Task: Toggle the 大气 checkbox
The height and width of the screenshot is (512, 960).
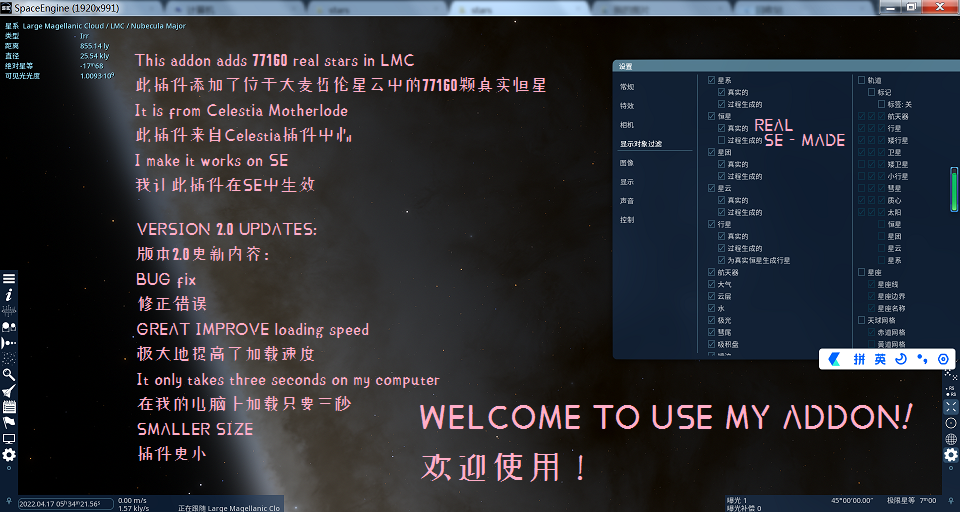Action: click(x=711, y=284)
